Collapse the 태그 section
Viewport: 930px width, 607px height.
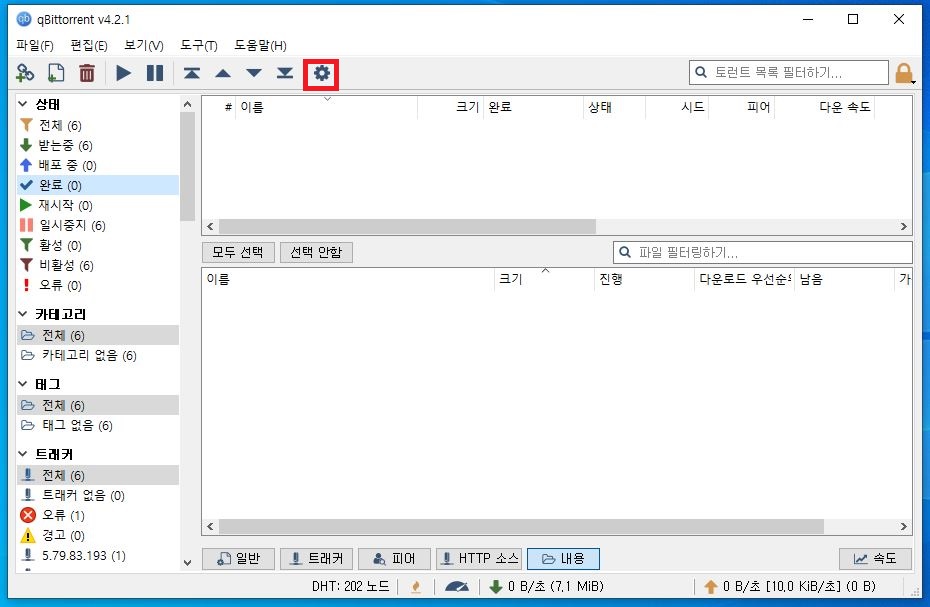point(23,384)
